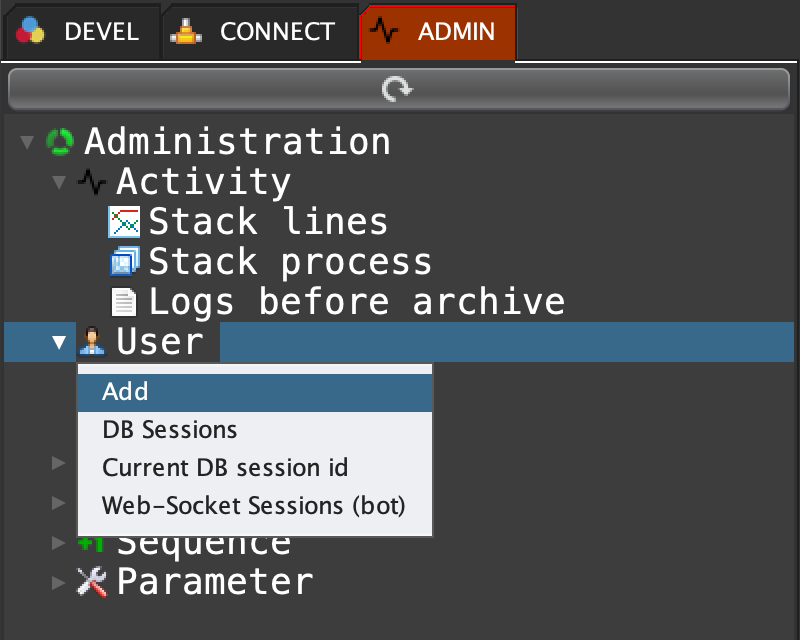The width and height of the screenshot is (800, 640).
Task: Expand the Sequence tree node
Action: coord(59,542)
